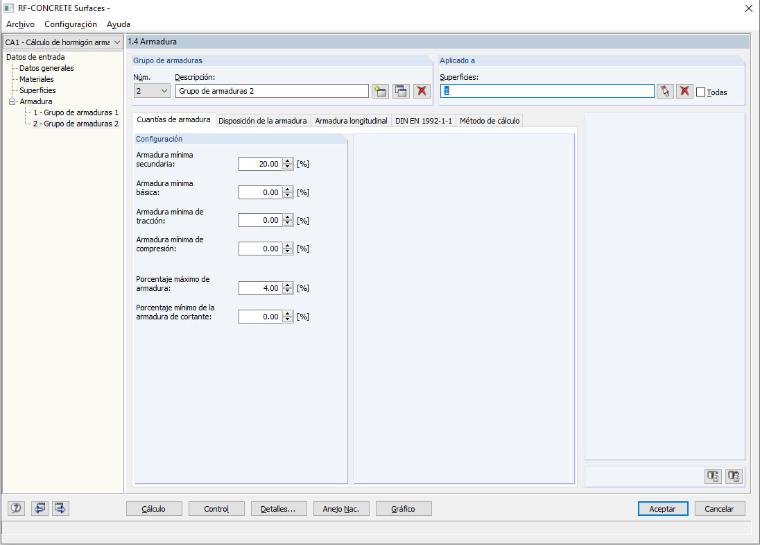Screen dimensions: 760x545
Task: Delete reinforcement group red X icon
Action: (x=422, y=91)
